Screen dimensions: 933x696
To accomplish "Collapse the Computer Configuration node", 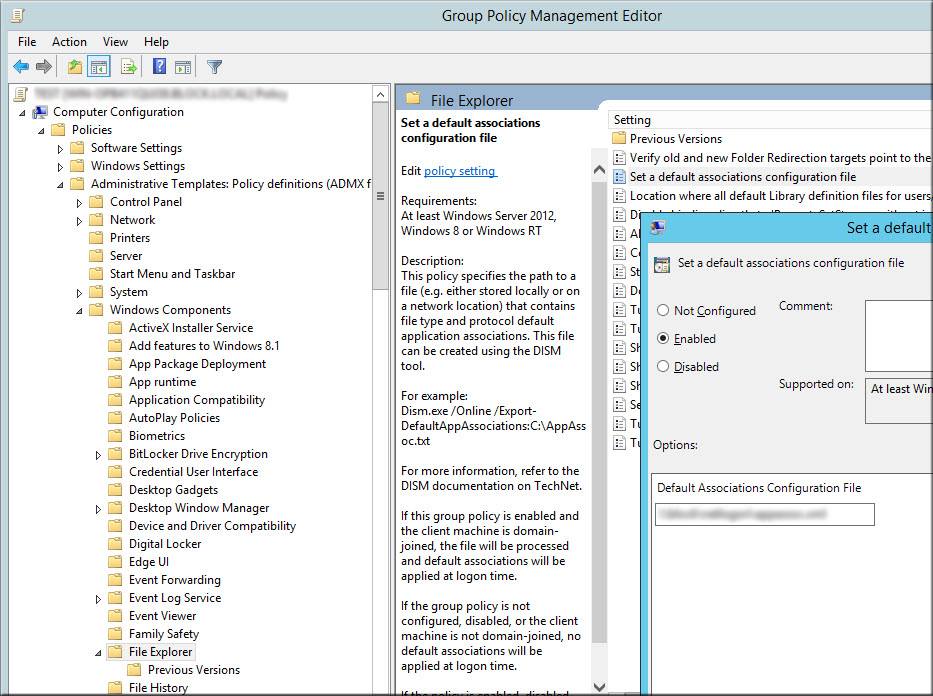I will pos(23,113).
